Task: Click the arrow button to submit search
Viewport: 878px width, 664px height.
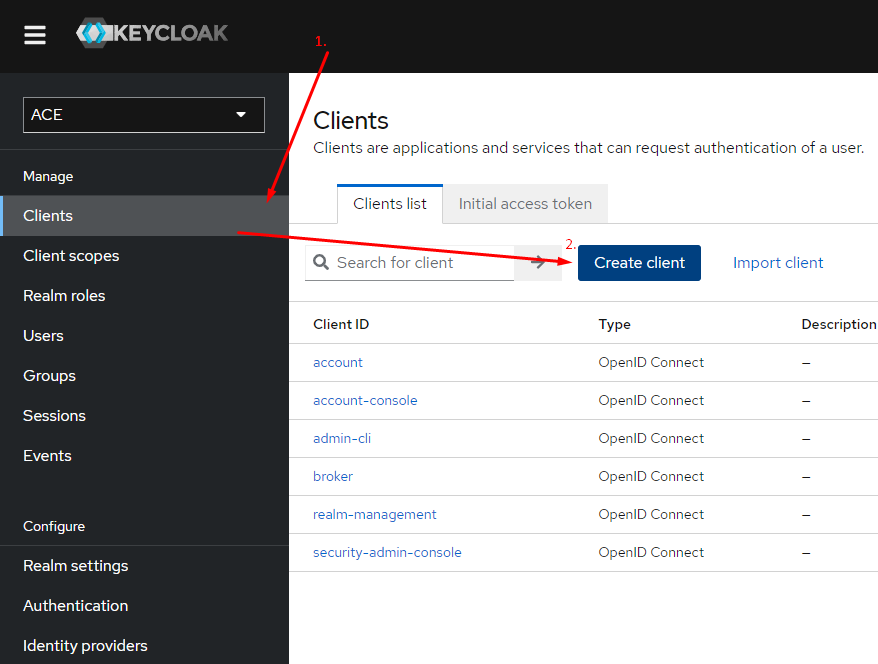Action: click(538, 262)
